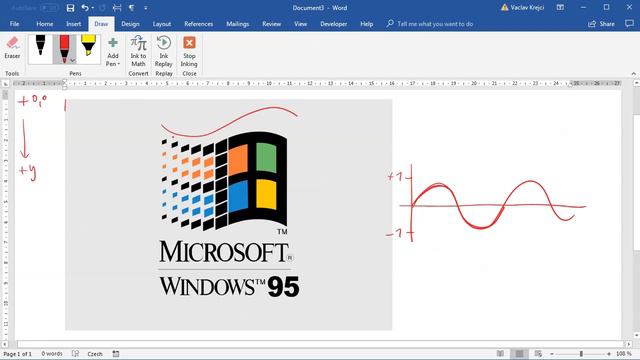Select the yellow highlighter pen
Image resolution: width=640 pixels, height=360 pixels.
[x=88, y=49]
